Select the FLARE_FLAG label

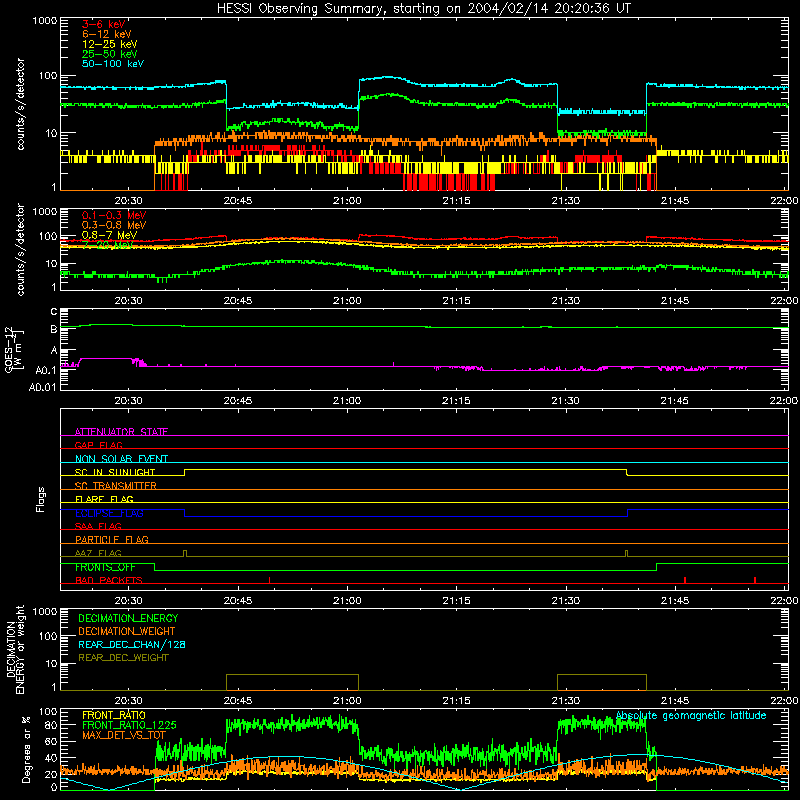104,499
